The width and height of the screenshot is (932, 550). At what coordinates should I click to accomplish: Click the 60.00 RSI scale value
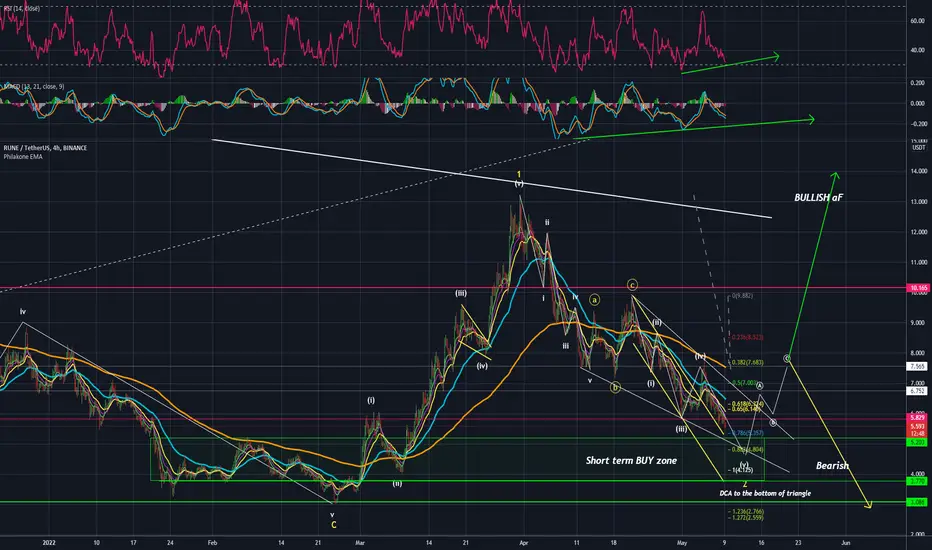[917, 21]
